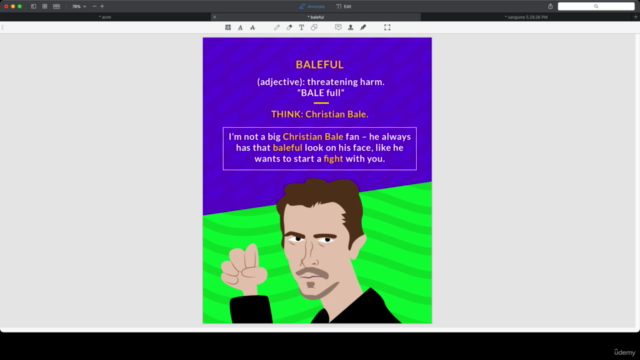
Task: Switch to Edit mode
Action: [x=344, y=7]
